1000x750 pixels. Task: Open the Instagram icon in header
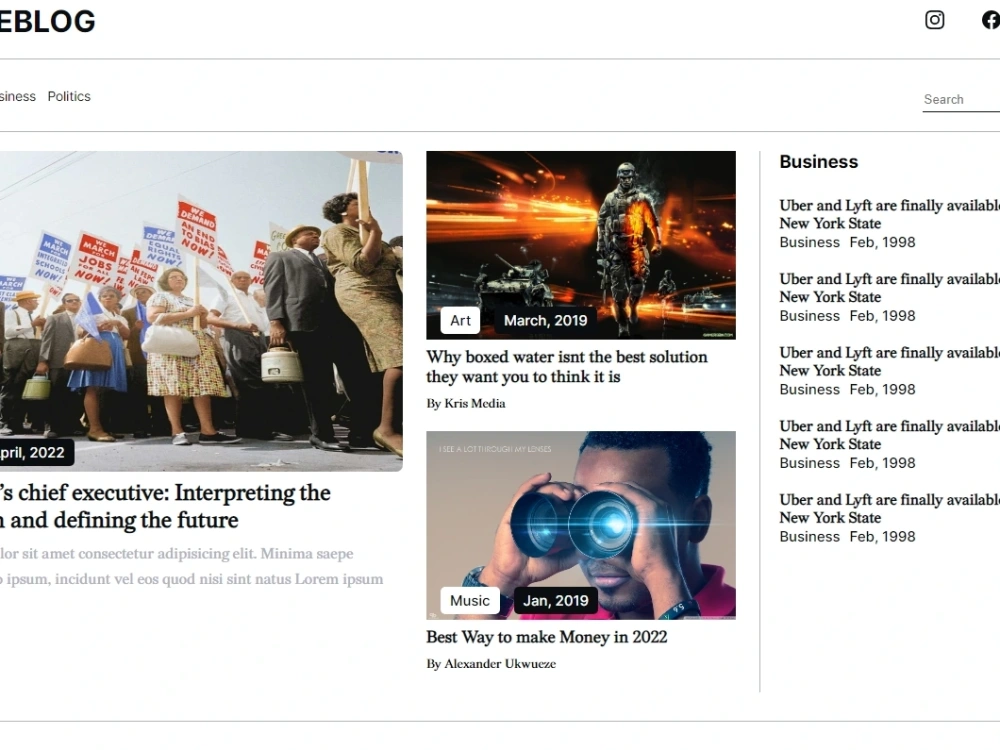(x=934, y=20)
